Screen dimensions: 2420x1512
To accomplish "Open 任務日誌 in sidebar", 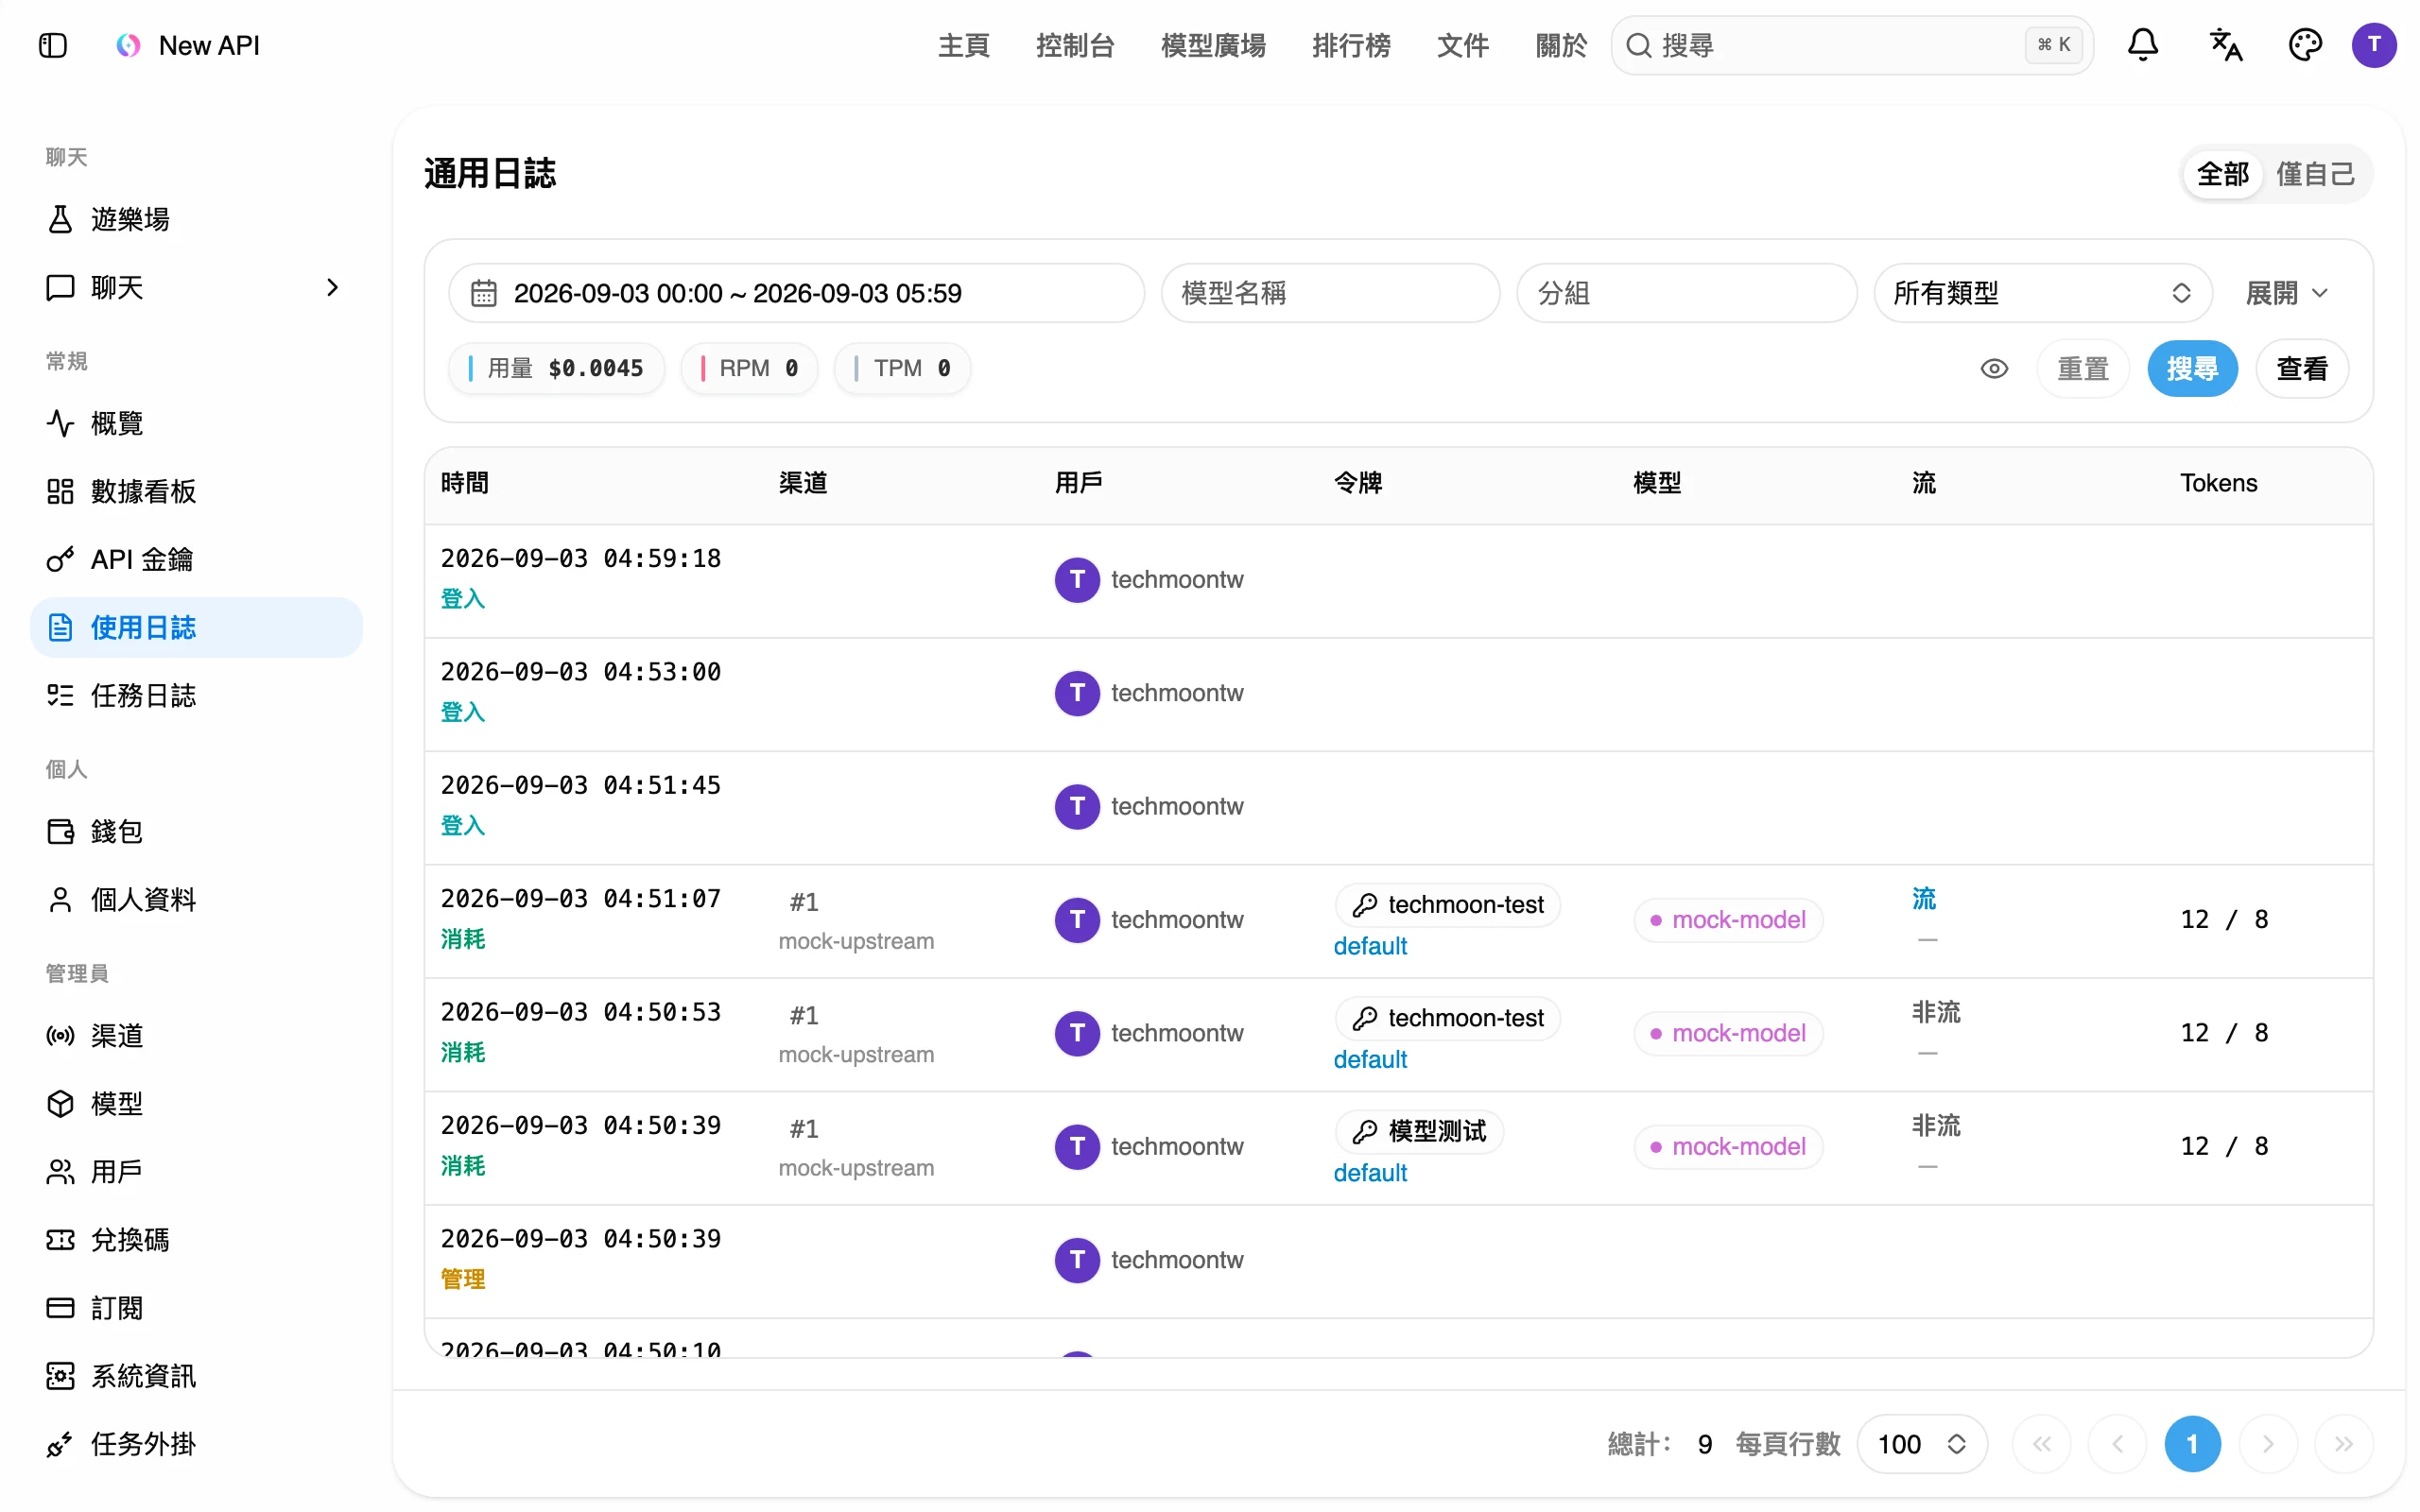I will 196,695.
